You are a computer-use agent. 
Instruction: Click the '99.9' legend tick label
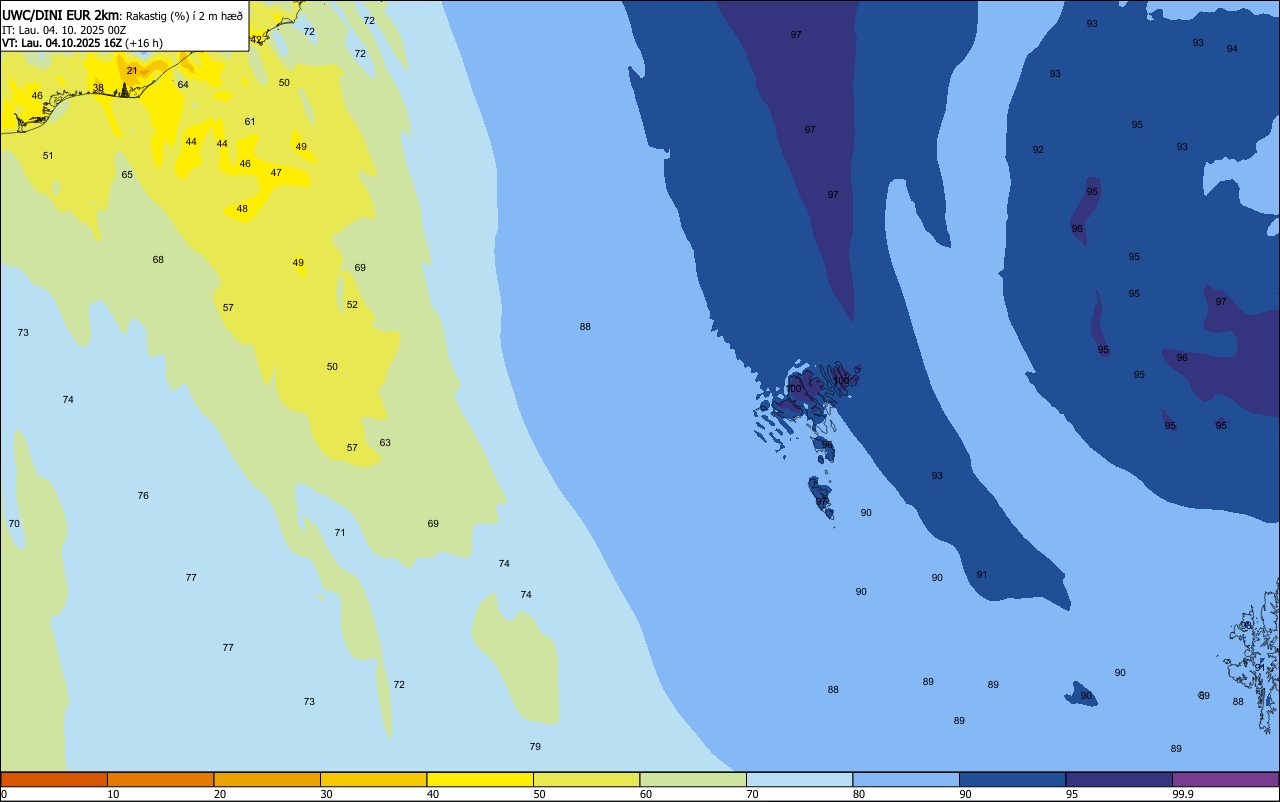[1183, 794]
